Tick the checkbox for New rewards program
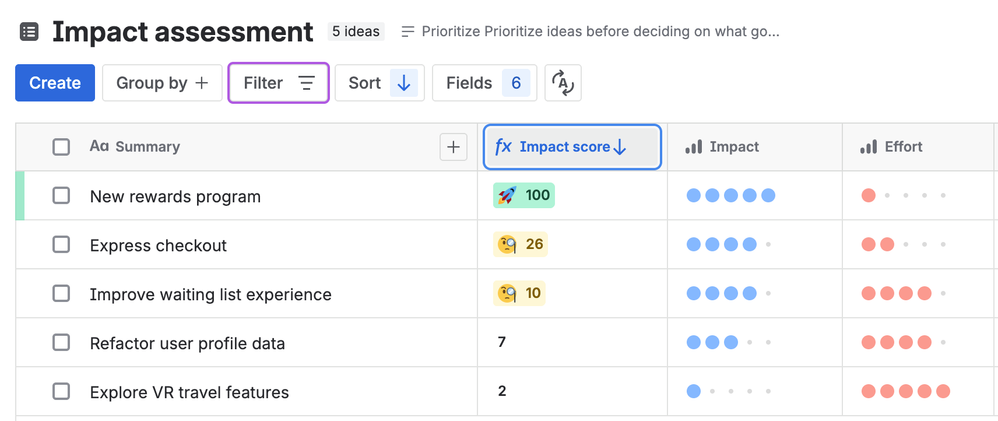This screenshot has height=421, width=998. [61, 196]
